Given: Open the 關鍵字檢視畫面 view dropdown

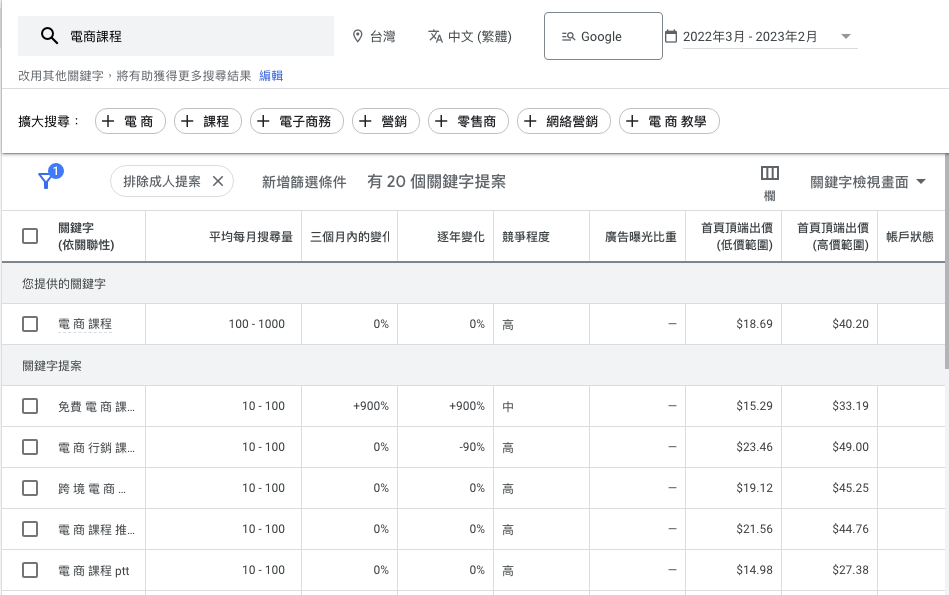Looking at the screenshot, I should [868, 182].
